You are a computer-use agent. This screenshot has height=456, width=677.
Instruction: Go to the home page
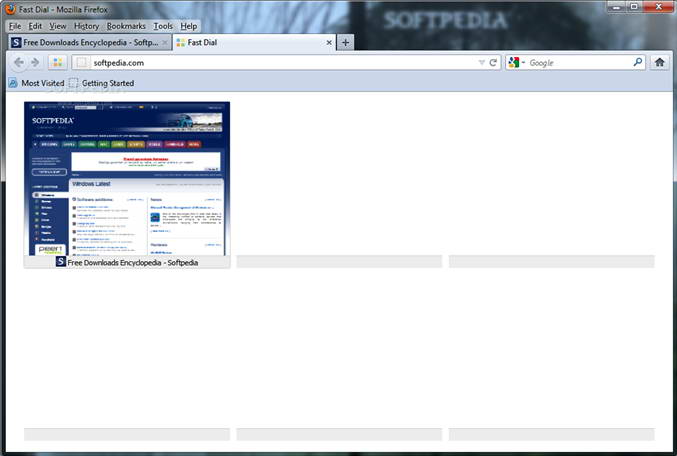pyautogui.click(x=659, y=63)
